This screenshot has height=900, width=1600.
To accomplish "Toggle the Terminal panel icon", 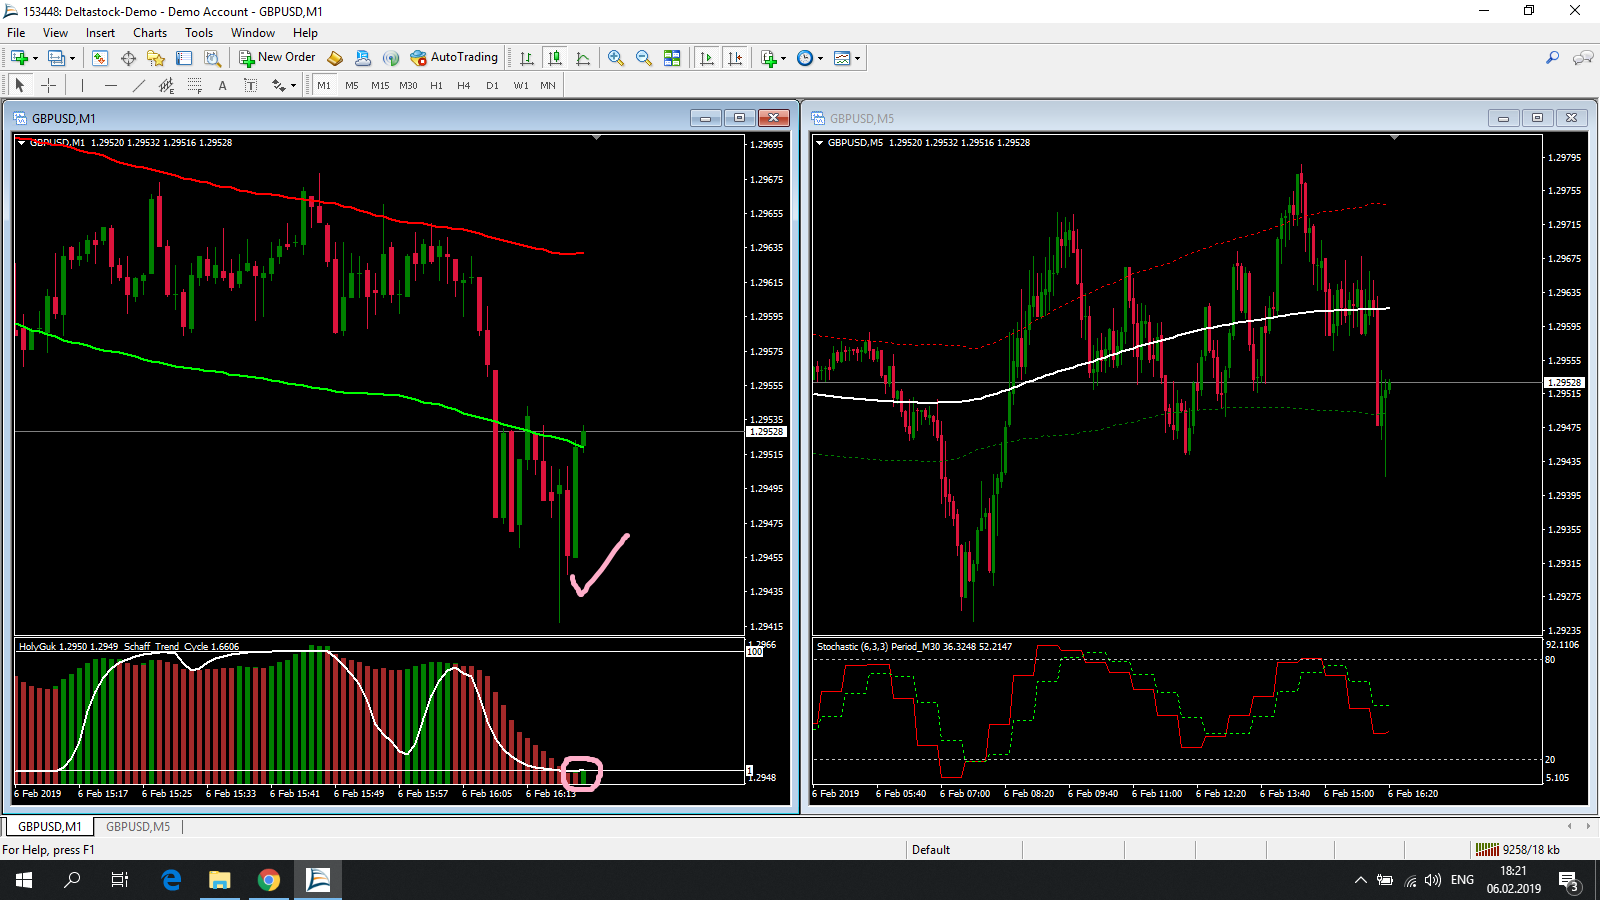I will click(x=184, y=58).
